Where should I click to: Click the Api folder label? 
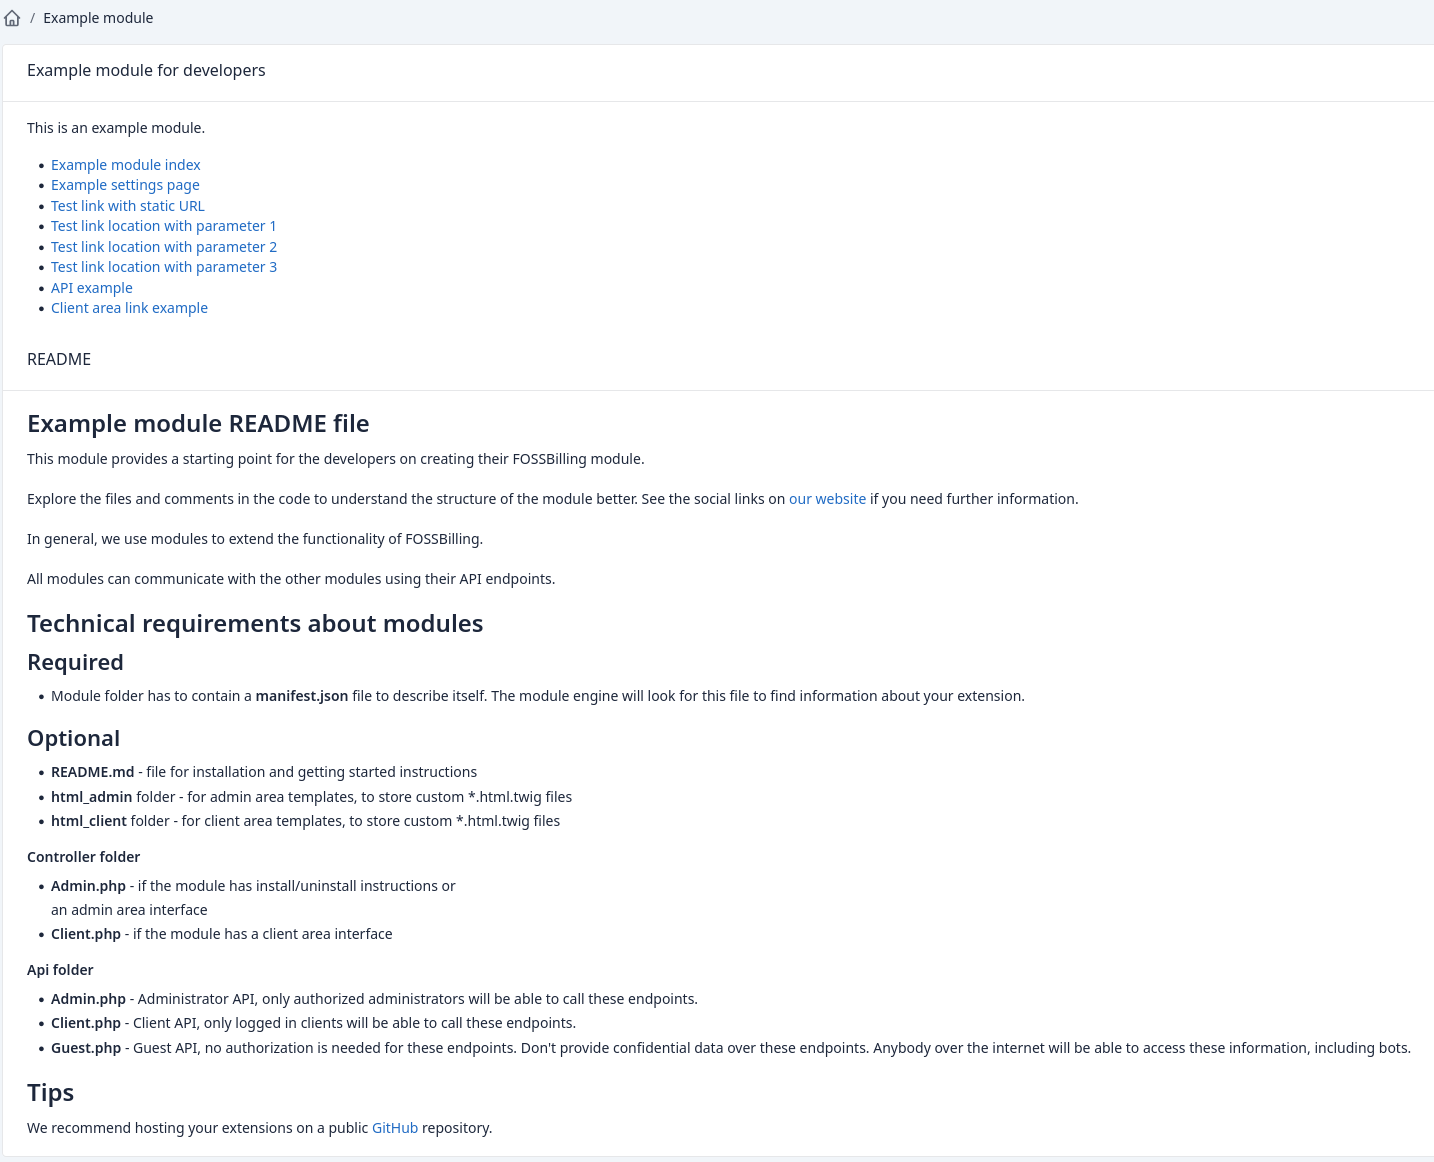pyautogui.click(x=59, y=969)
